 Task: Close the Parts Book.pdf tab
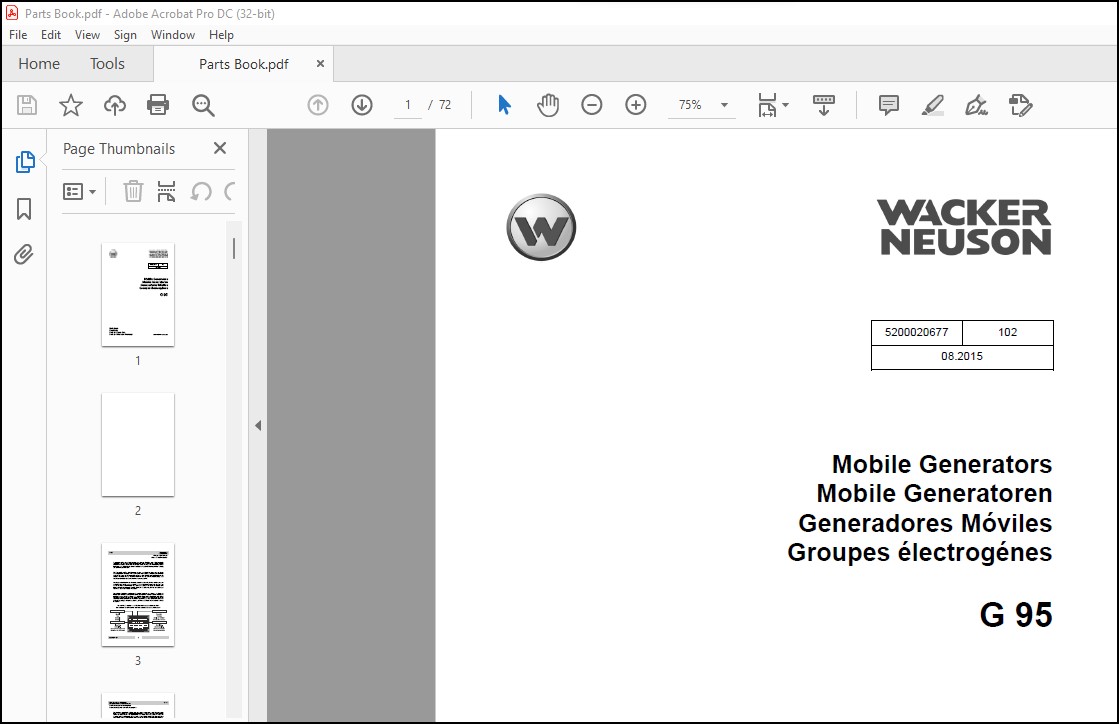pyautogui.click(x=320, y=63)
